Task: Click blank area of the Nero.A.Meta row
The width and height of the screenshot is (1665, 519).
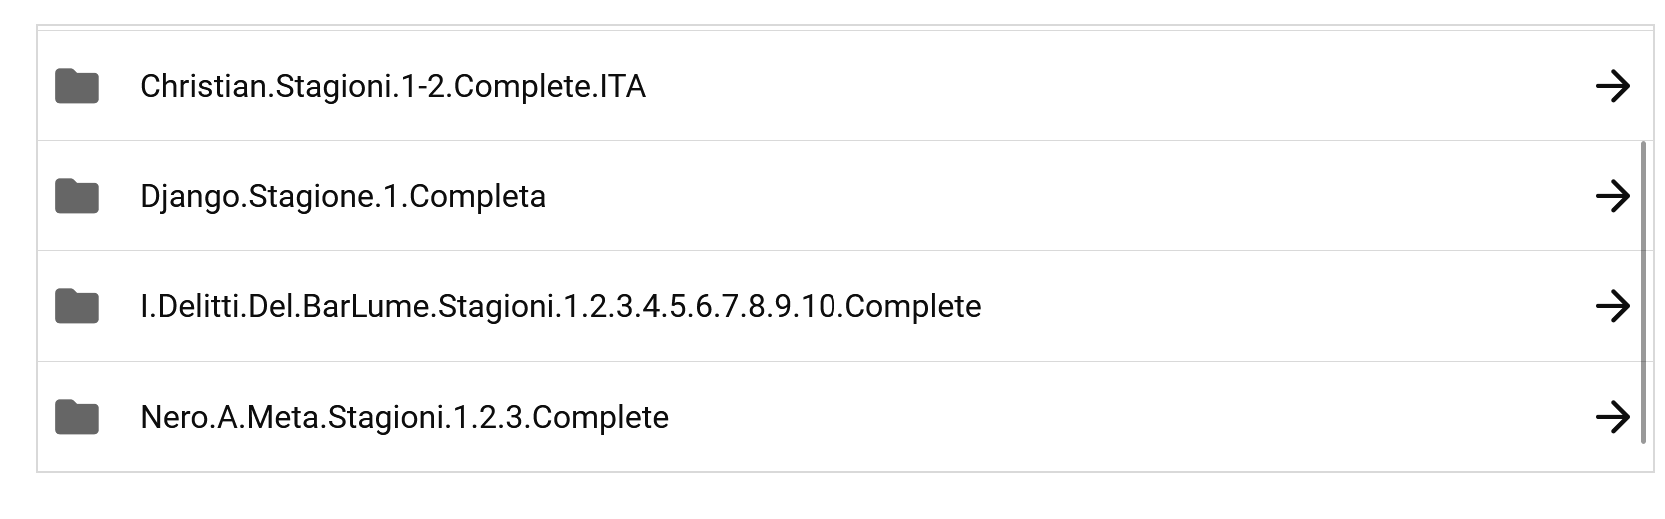Action: (x=1100, y=417)
